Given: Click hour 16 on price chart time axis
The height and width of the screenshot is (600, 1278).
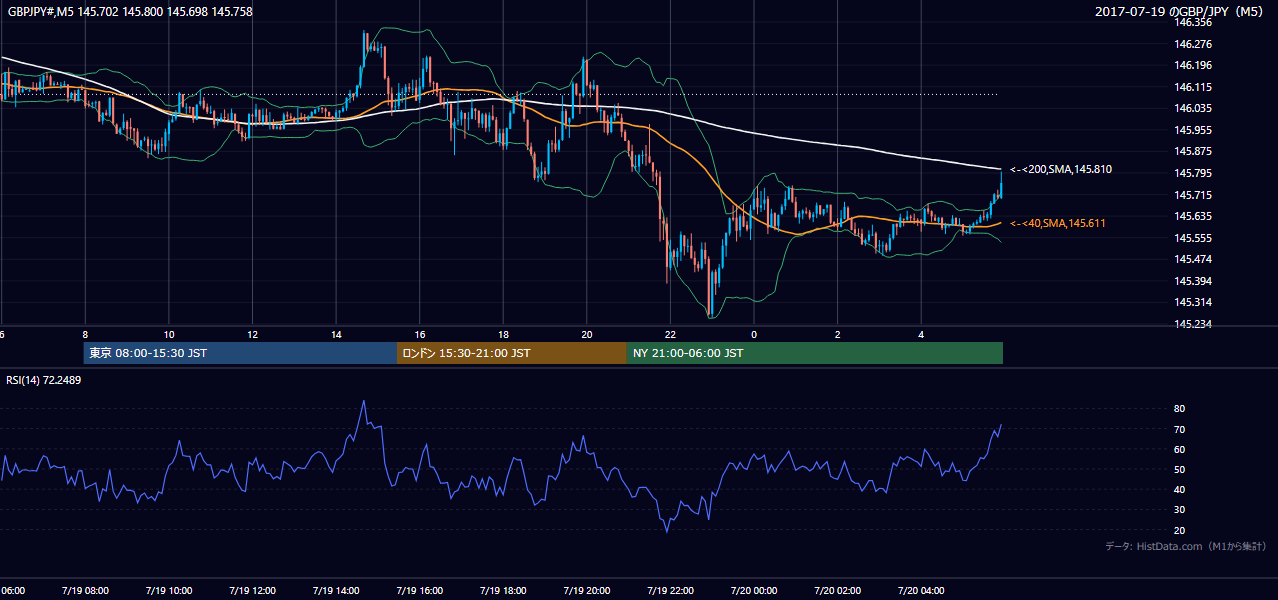Looking at the screenshot, I should (x=420, y=335).
